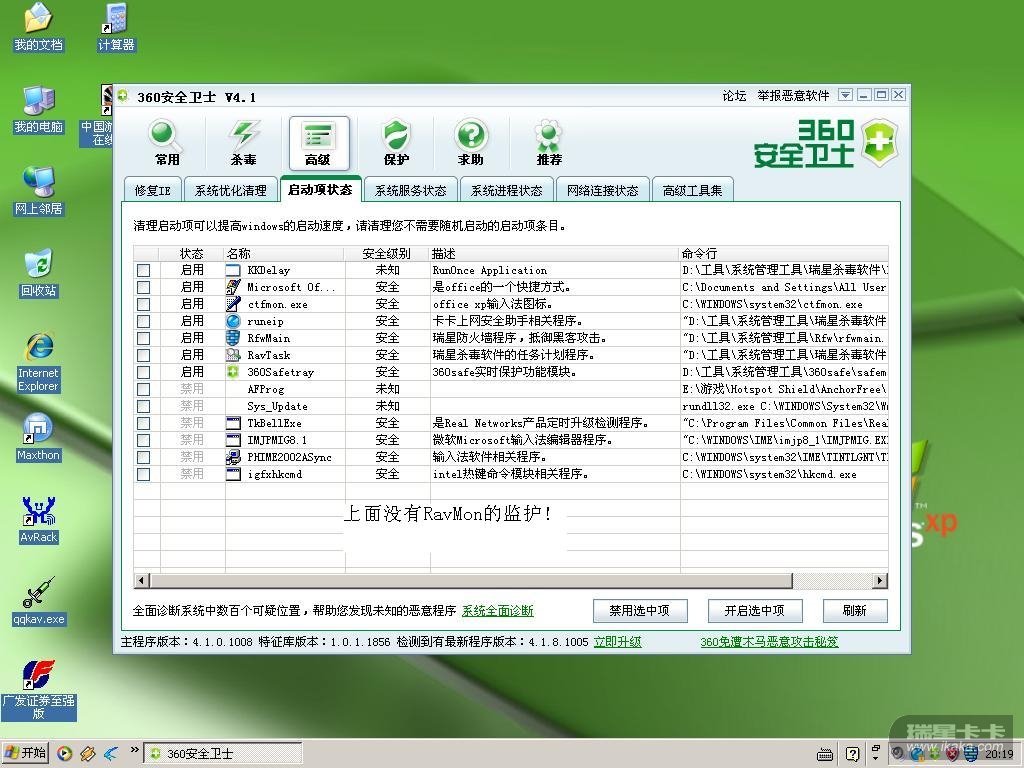Launch AvRack desktop icon
The image size is (1024, 768).
pos(39,520)
